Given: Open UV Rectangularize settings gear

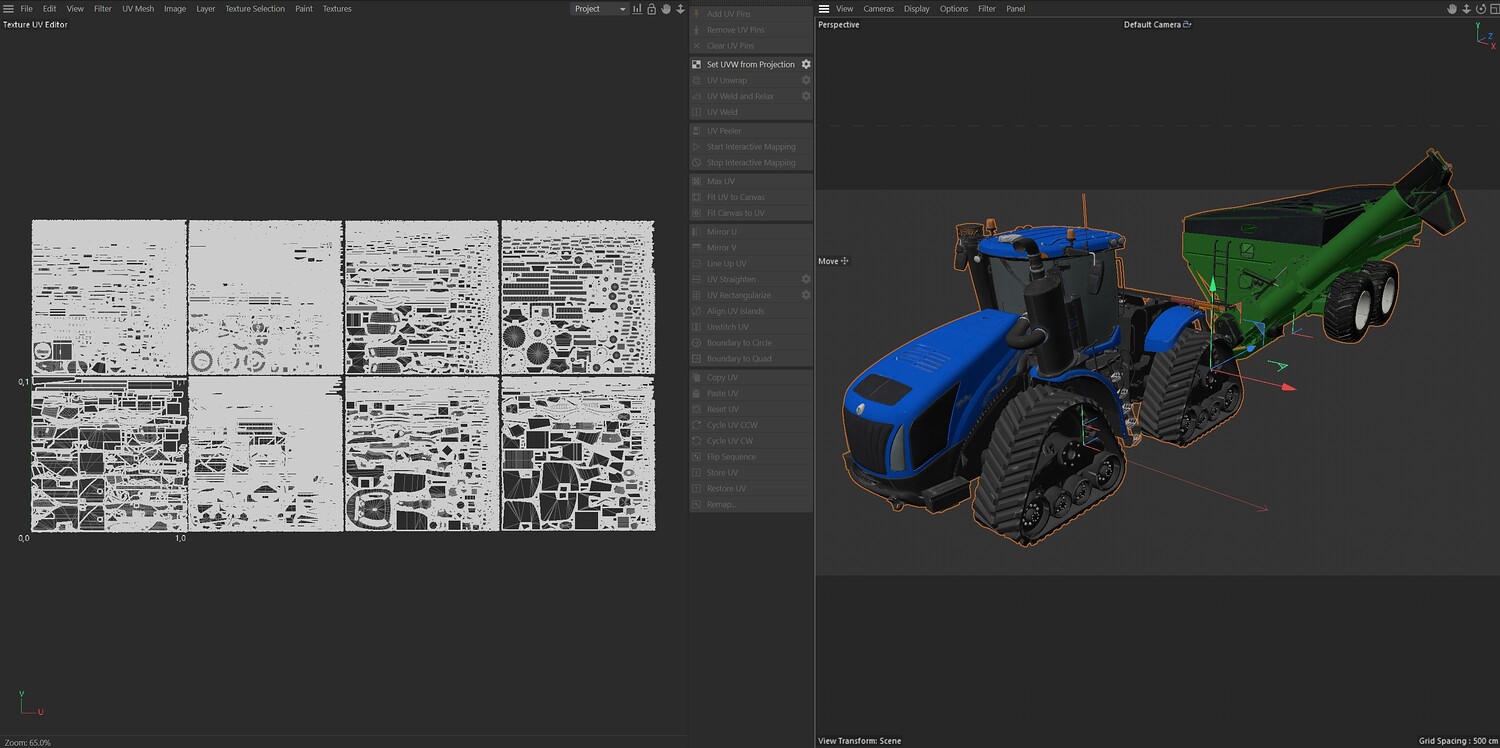Looking at the screenshot, I should (806, 295).
